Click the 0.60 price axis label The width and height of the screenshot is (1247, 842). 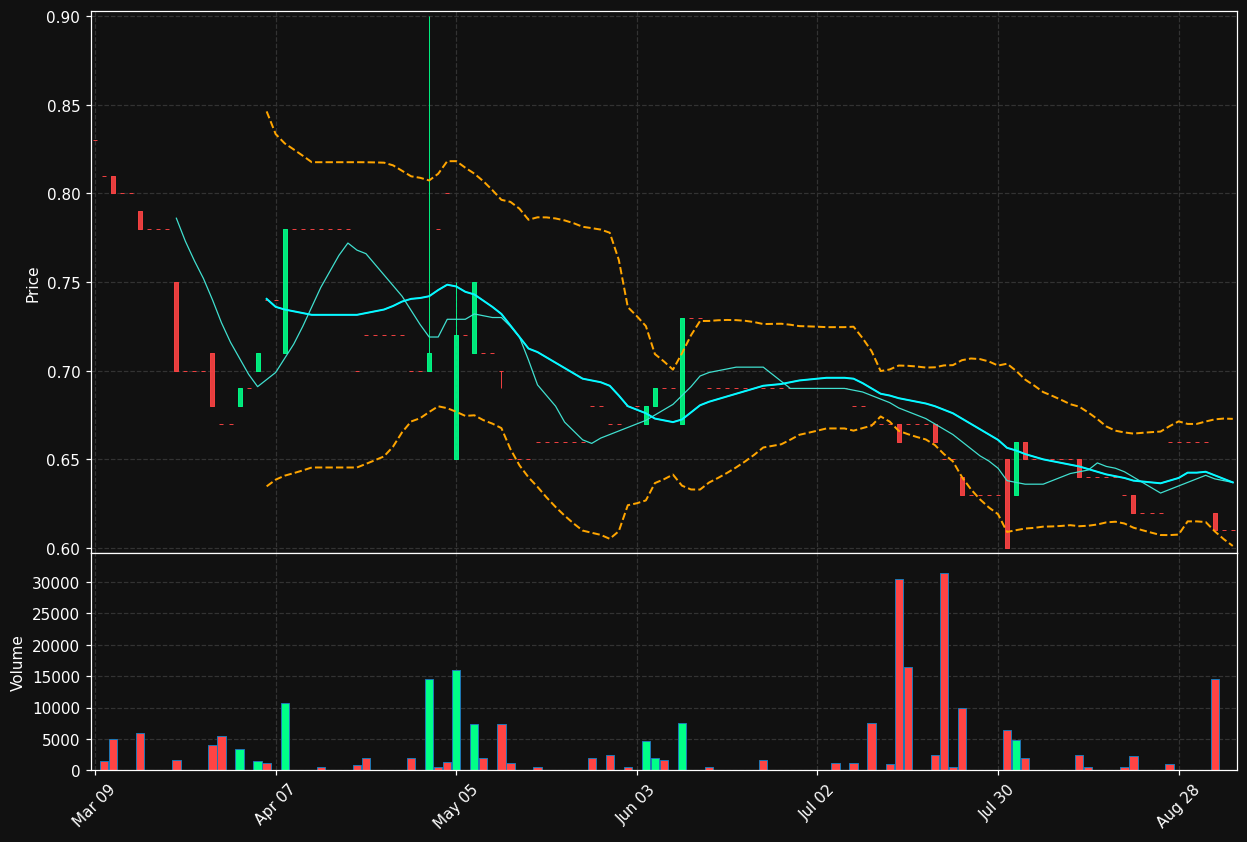[65, 549]
